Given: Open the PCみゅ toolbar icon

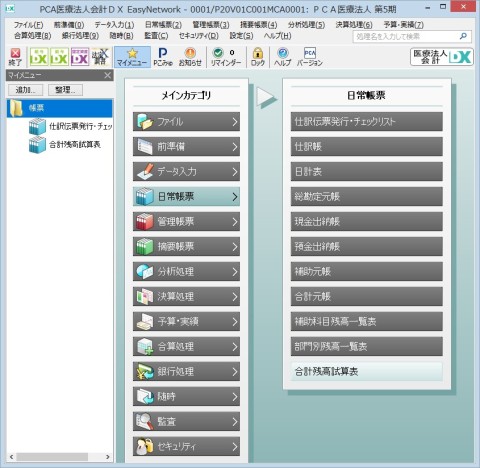Looking at the screenshot, I should coord(163,57).
